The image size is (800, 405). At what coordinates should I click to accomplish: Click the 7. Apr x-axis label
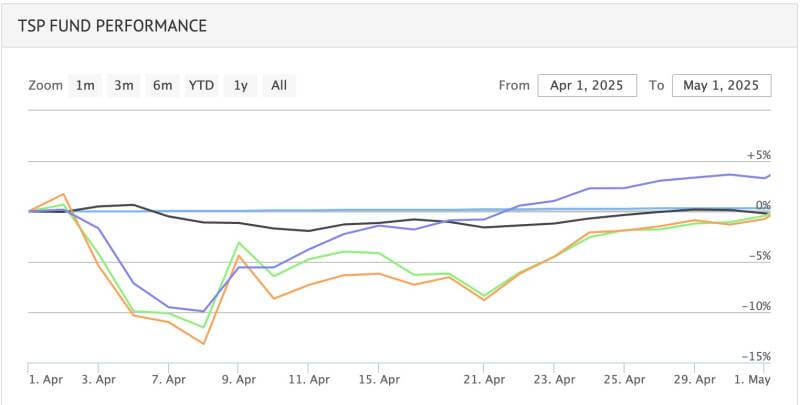pyautogui.click(x=169, y=380)
